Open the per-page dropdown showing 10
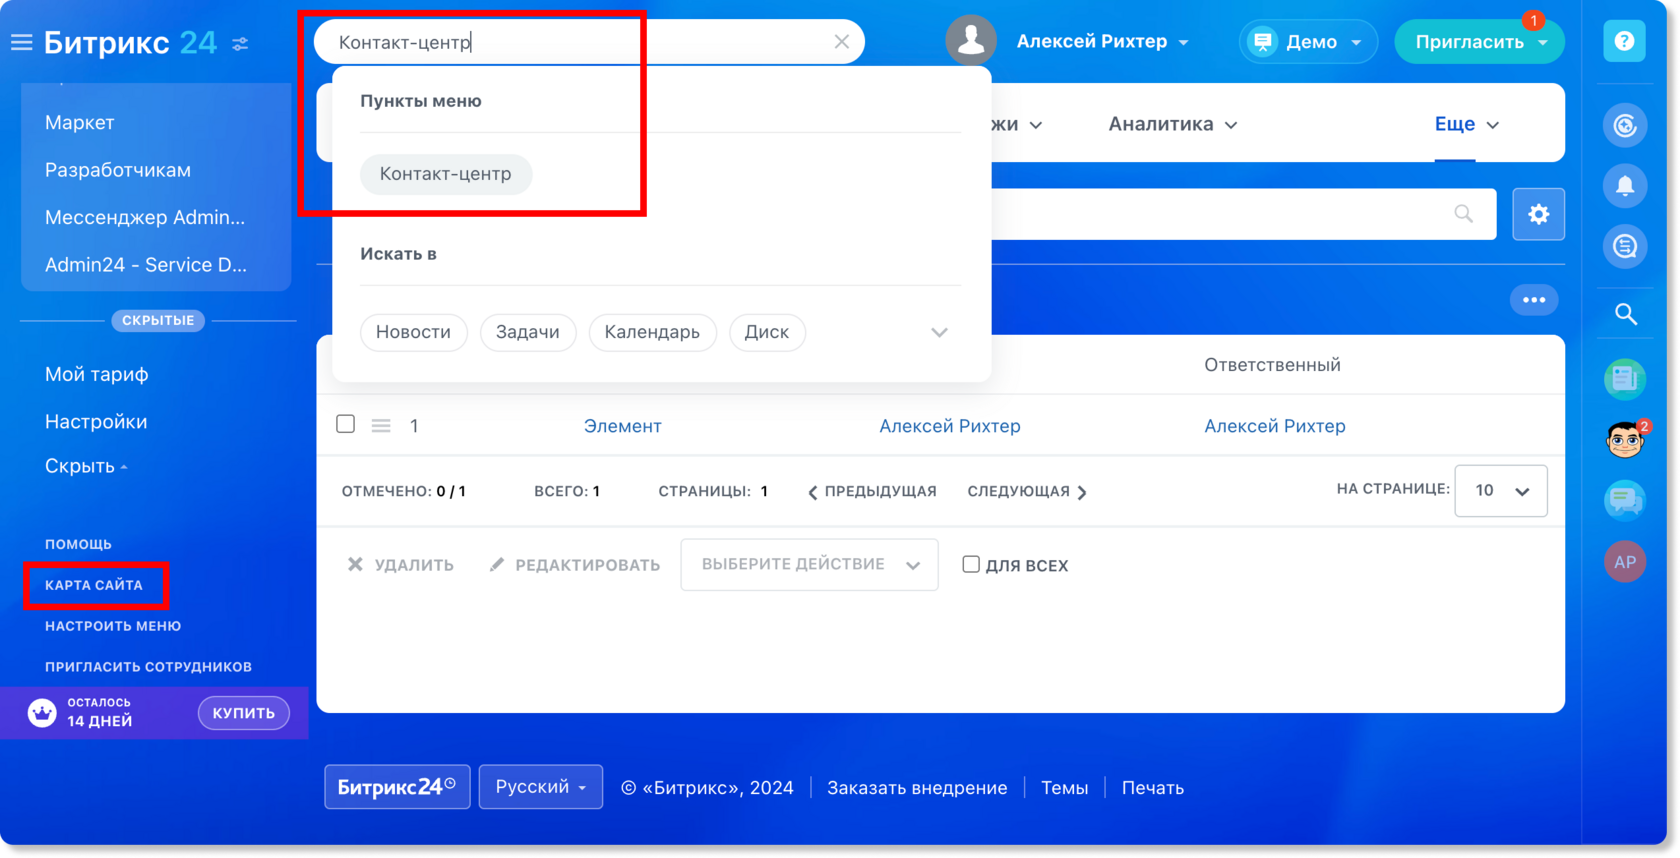 [x=1501, y=490]
